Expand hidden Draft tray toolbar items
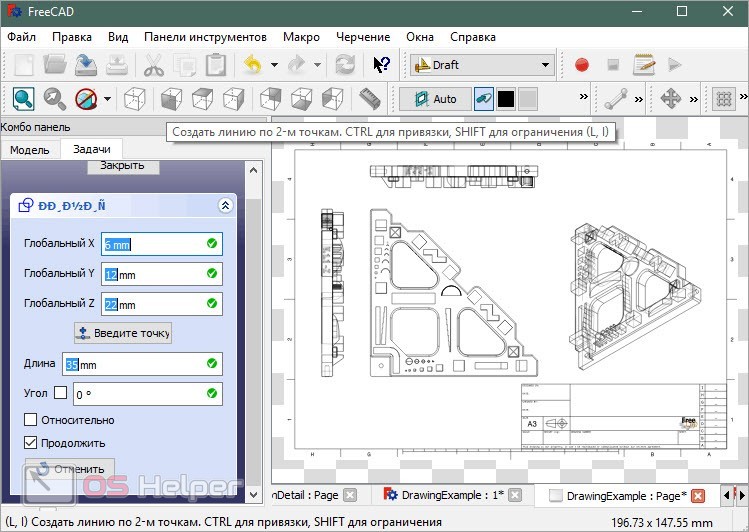Viewport: 749px width, 532px height. tap(584, 97)
